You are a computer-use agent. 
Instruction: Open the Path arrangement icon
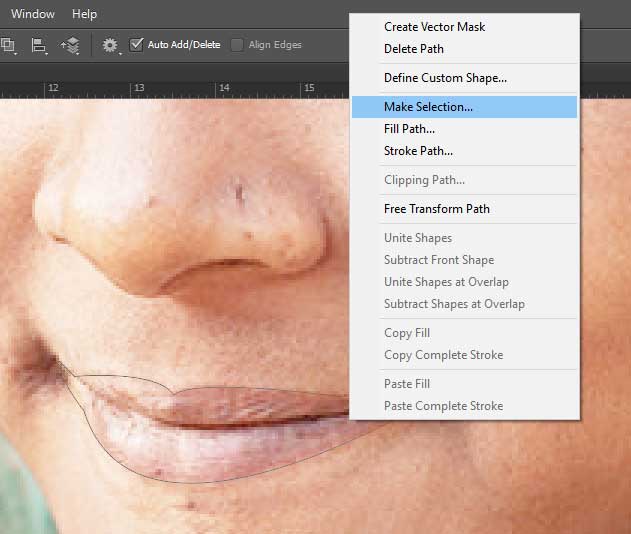click(70, 45)
